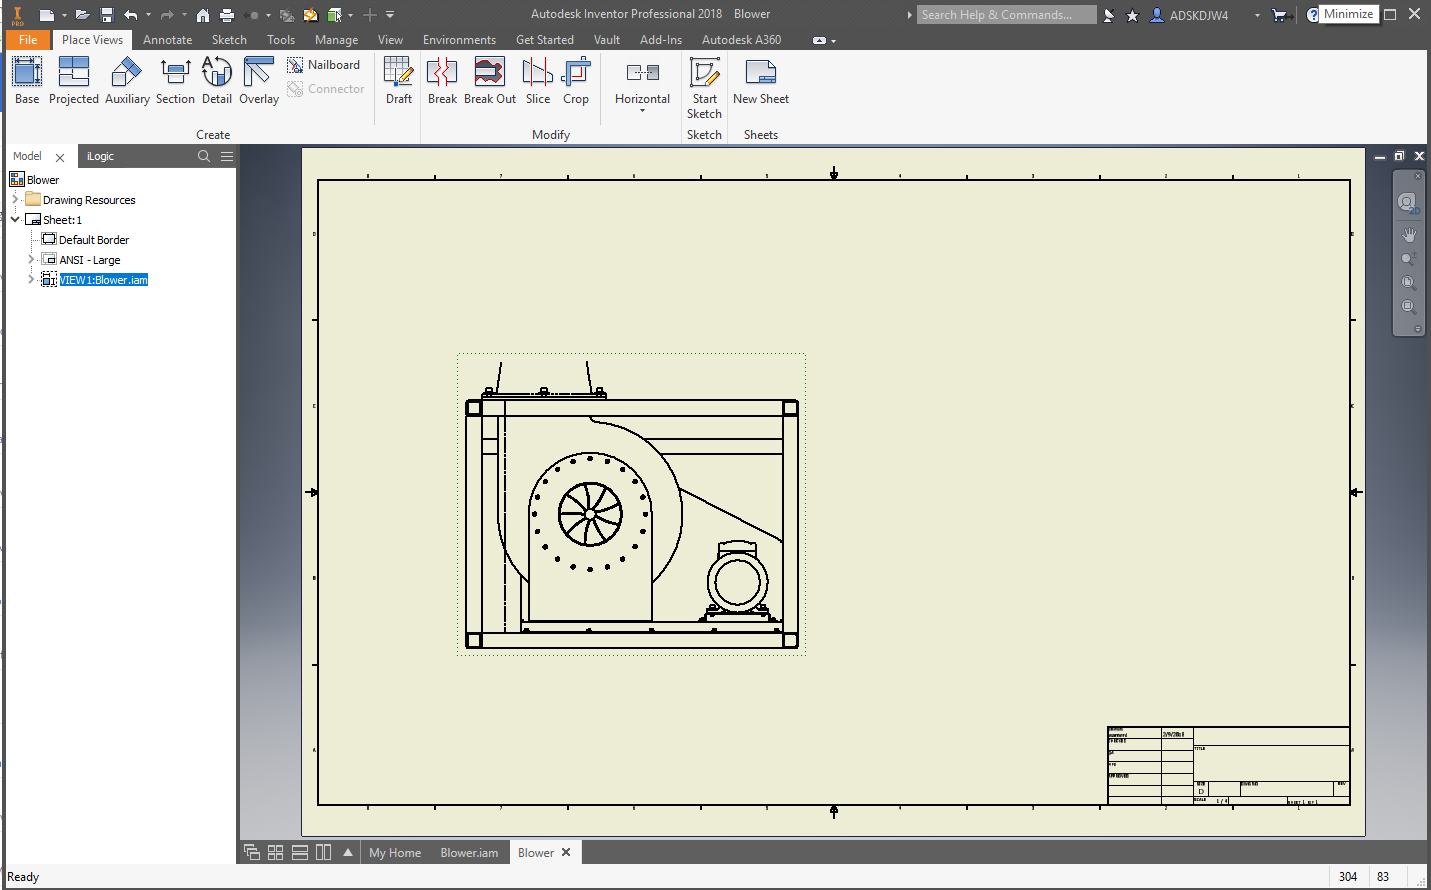
Task: Expand the Drawing Resources folder
Action: click(x=16, y=199)
